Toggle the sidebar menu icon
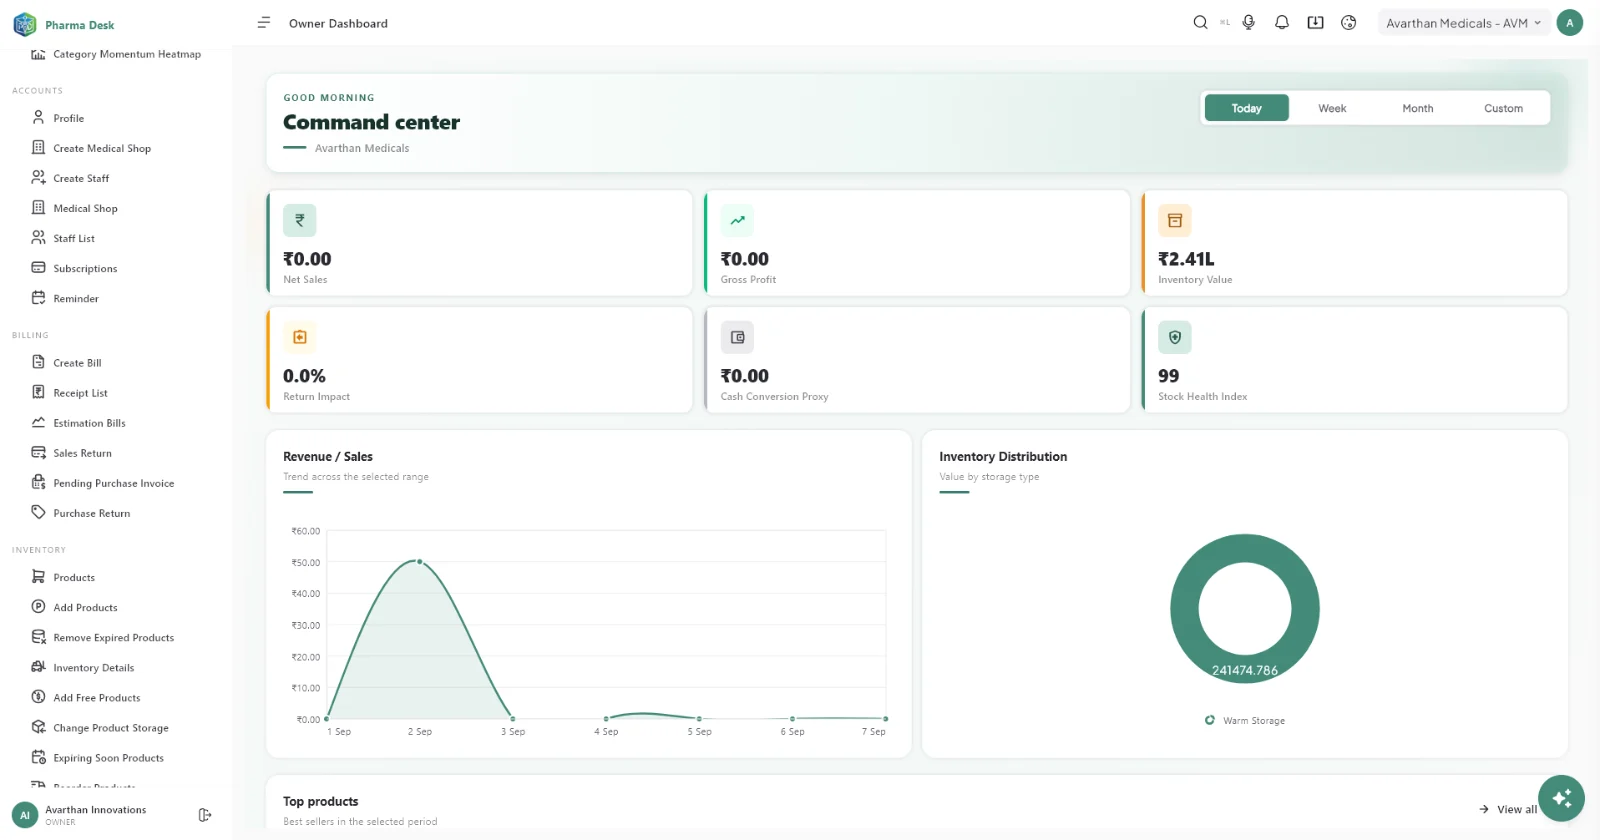Screen dimensions: 1600x840 263,23
